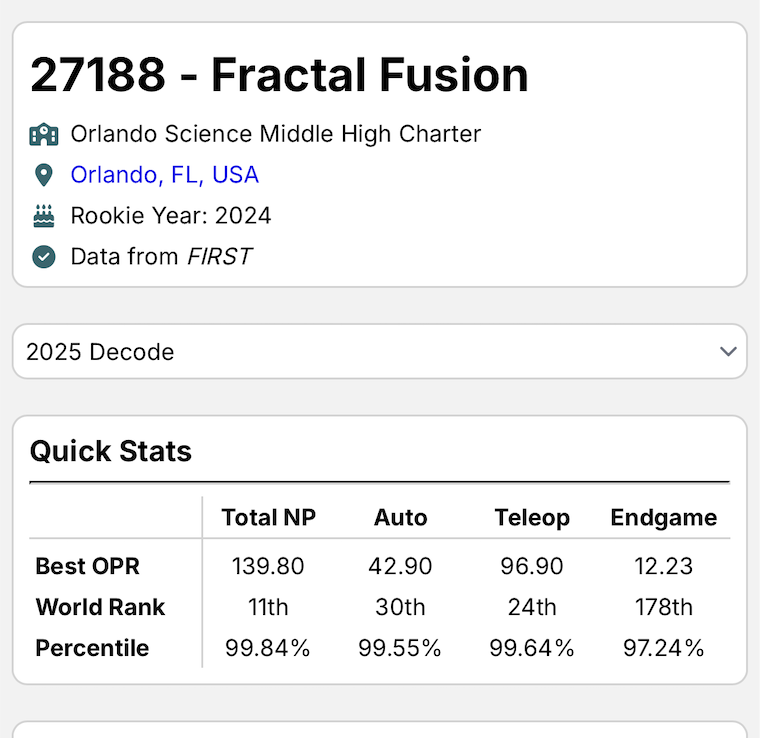The height and width of the screenshot is (738, 762).
Task: Select the Total NP column header
Action: [268, 517]
